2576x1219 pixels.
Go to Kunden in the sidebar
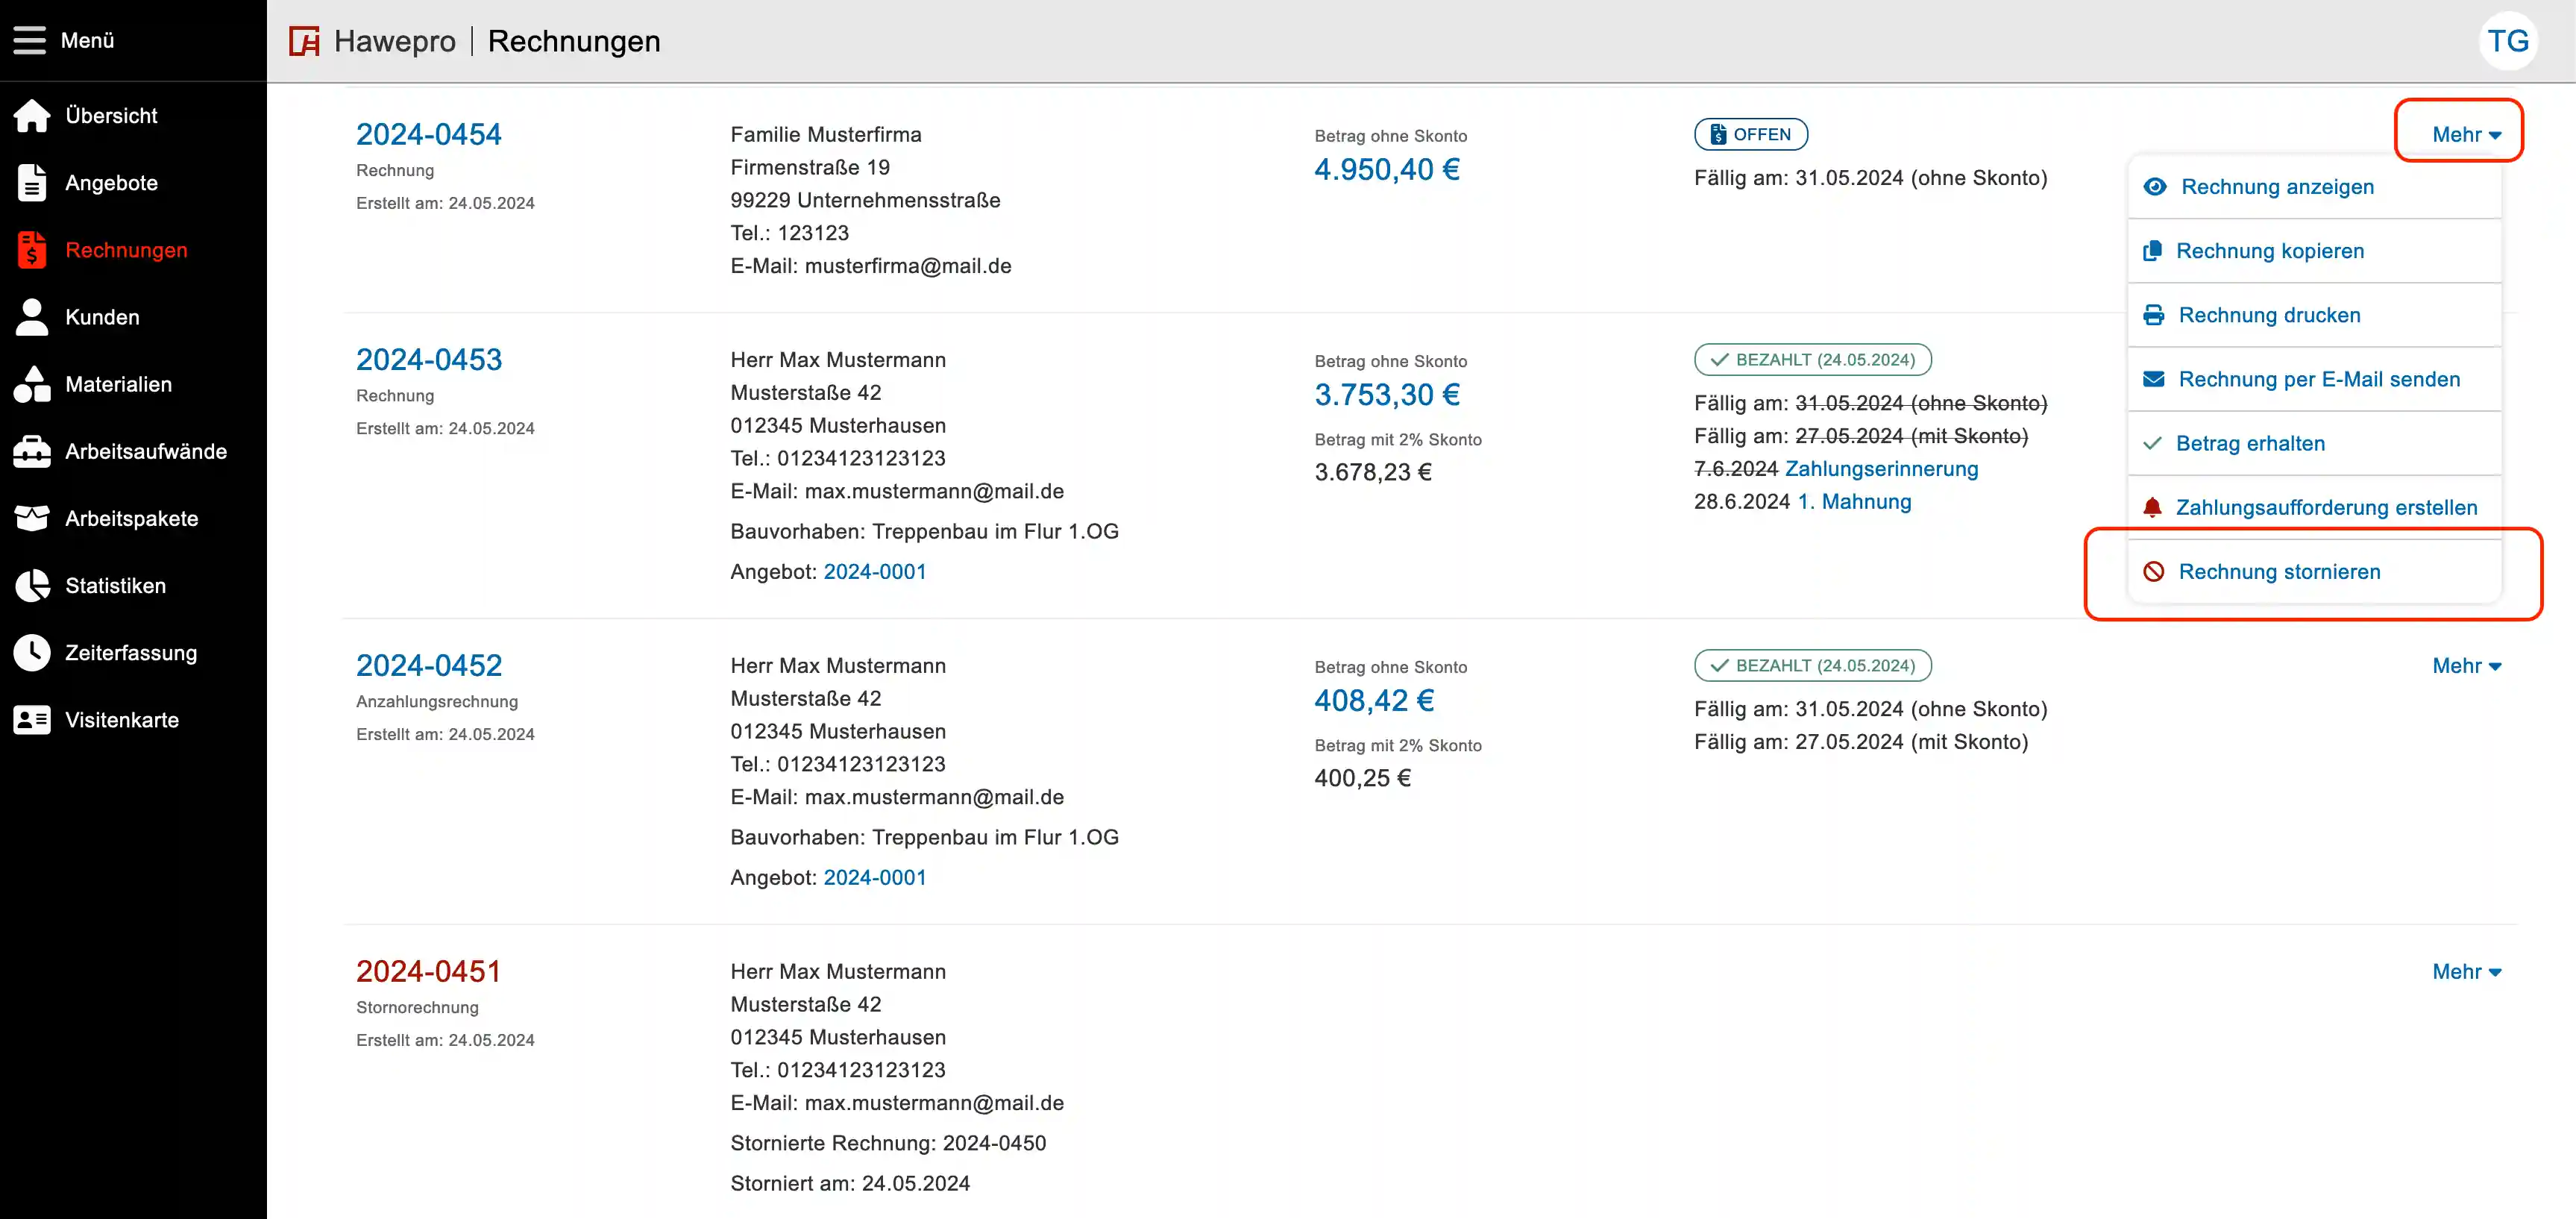click(x=102, y=317)
